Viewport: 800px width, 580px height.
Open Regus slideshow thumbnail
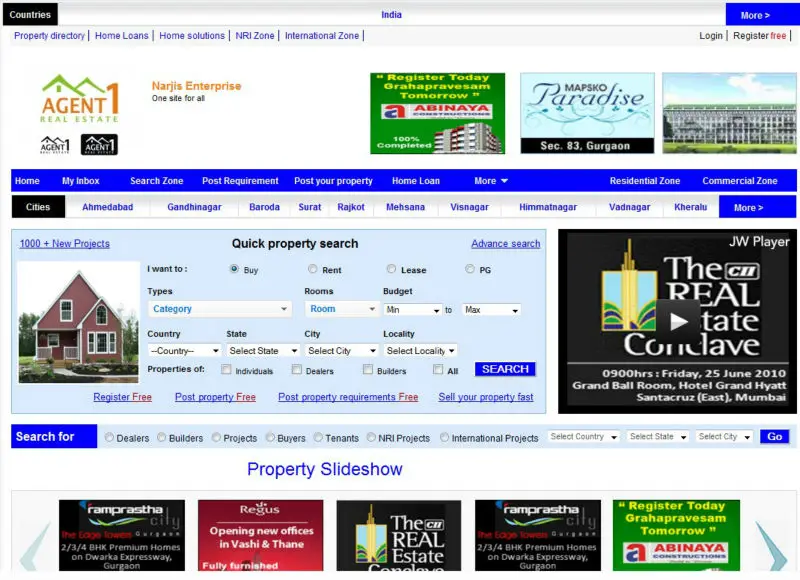coord(261,535)
